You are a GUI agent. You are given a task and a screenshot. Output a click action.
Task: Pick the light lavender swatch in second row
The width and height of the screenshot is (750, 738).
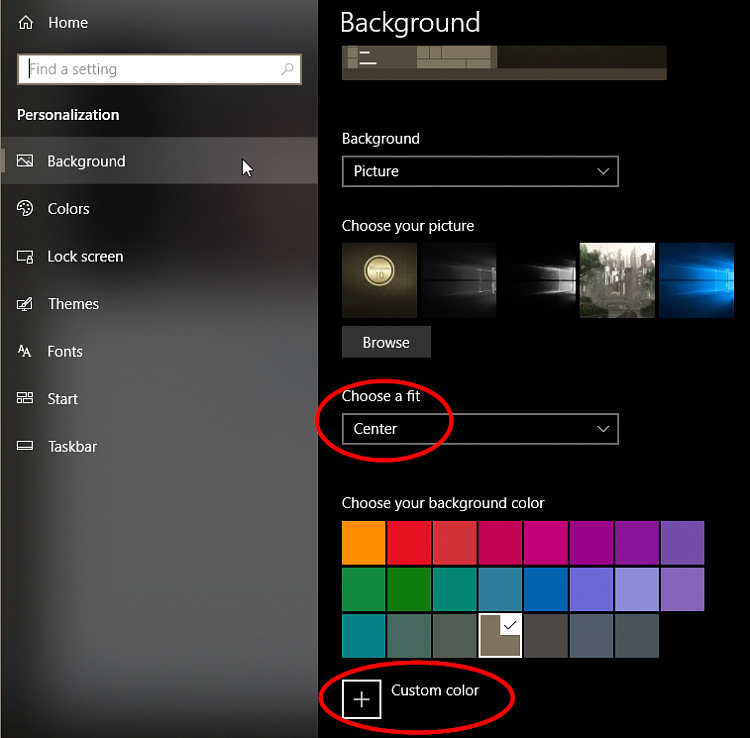pos(637,589)
